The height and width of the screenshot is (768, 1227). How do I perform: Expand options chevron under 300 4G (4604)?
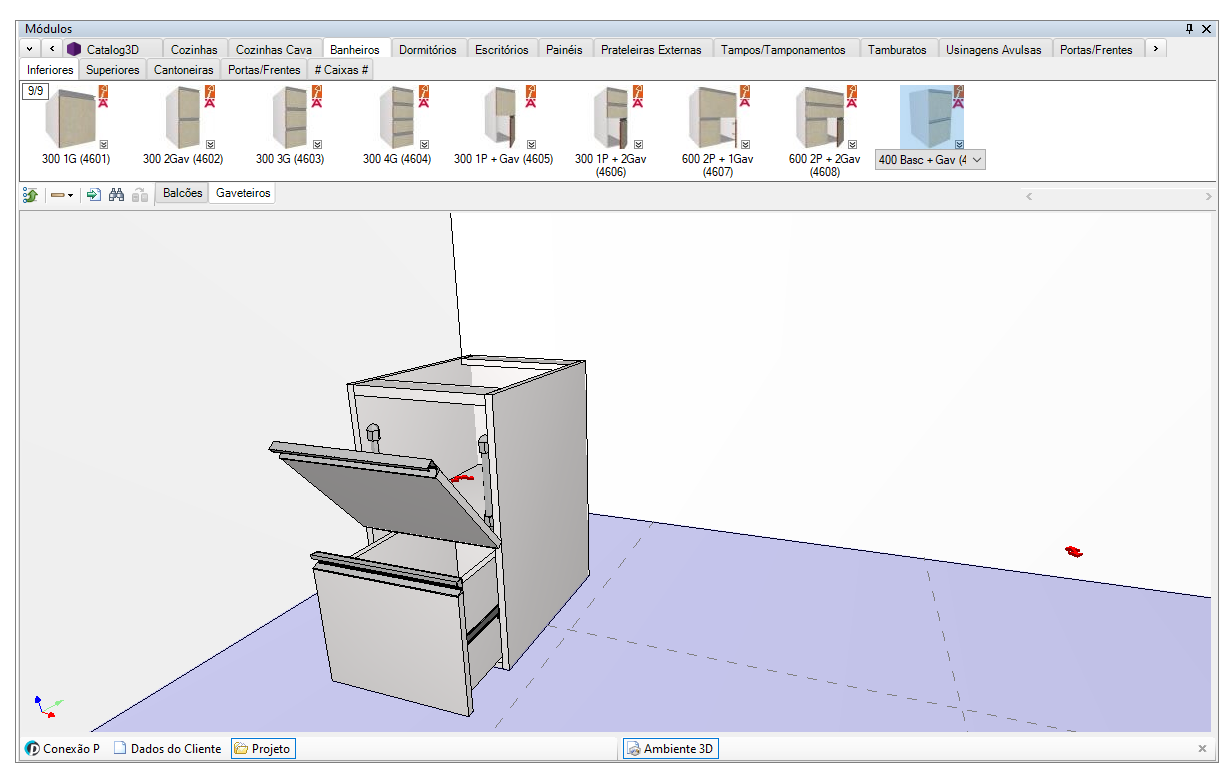coord(424,144)
